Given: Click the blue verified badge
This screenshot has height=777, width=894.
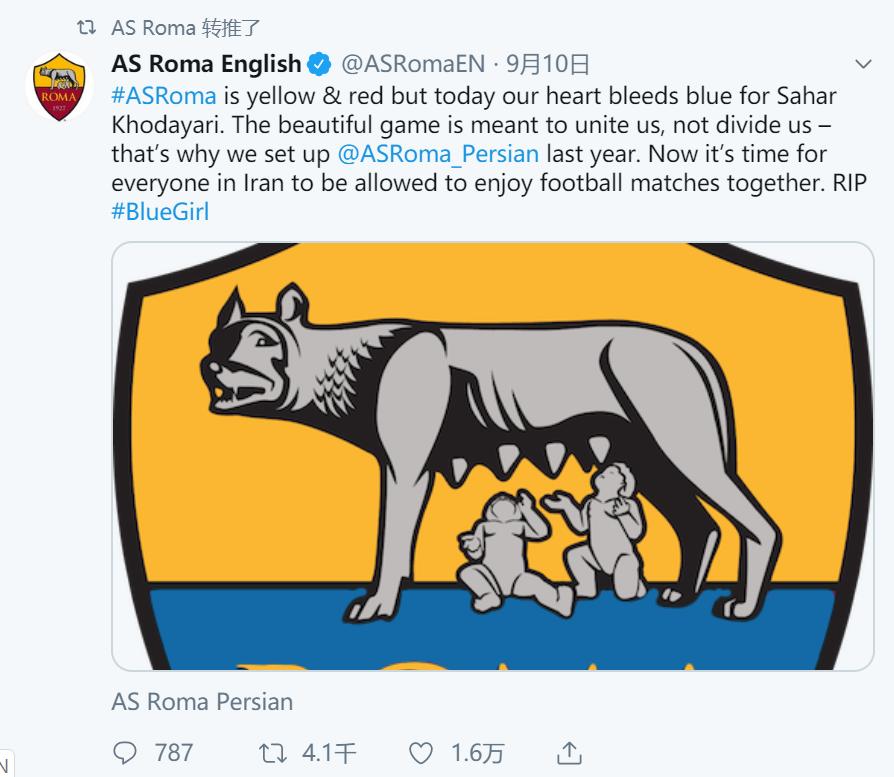Looking at the screenshot, I should point(319,65).
